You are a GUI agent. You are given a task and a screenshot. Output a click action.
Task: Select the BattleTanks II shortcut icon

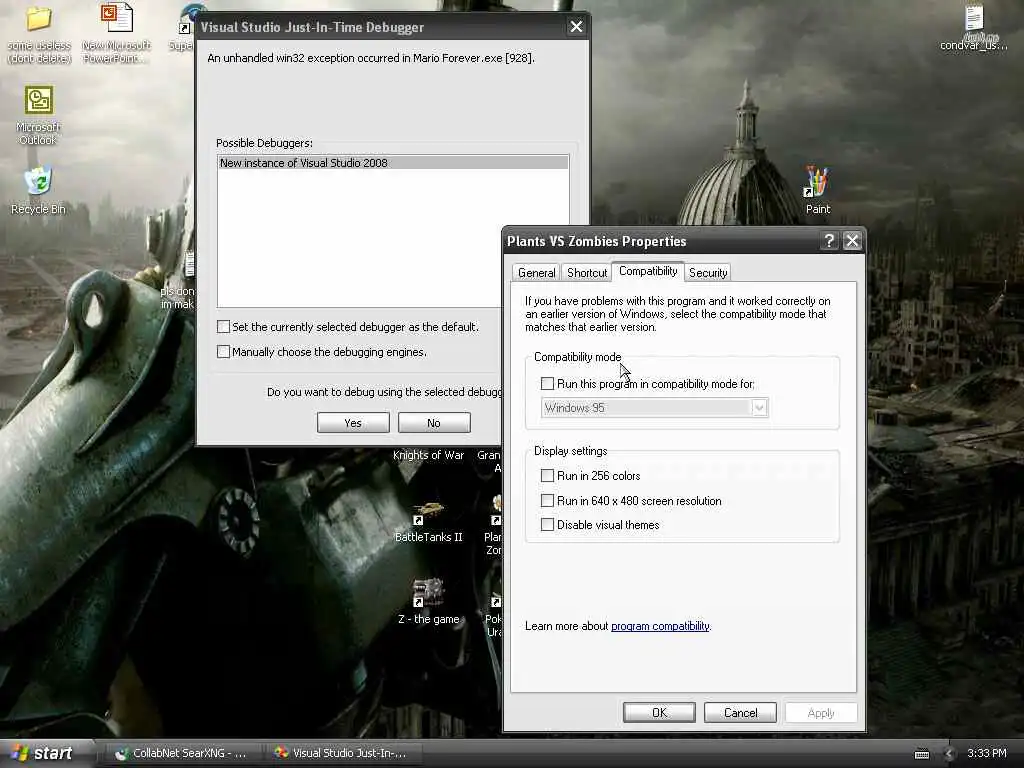click(x=428, y=513)
